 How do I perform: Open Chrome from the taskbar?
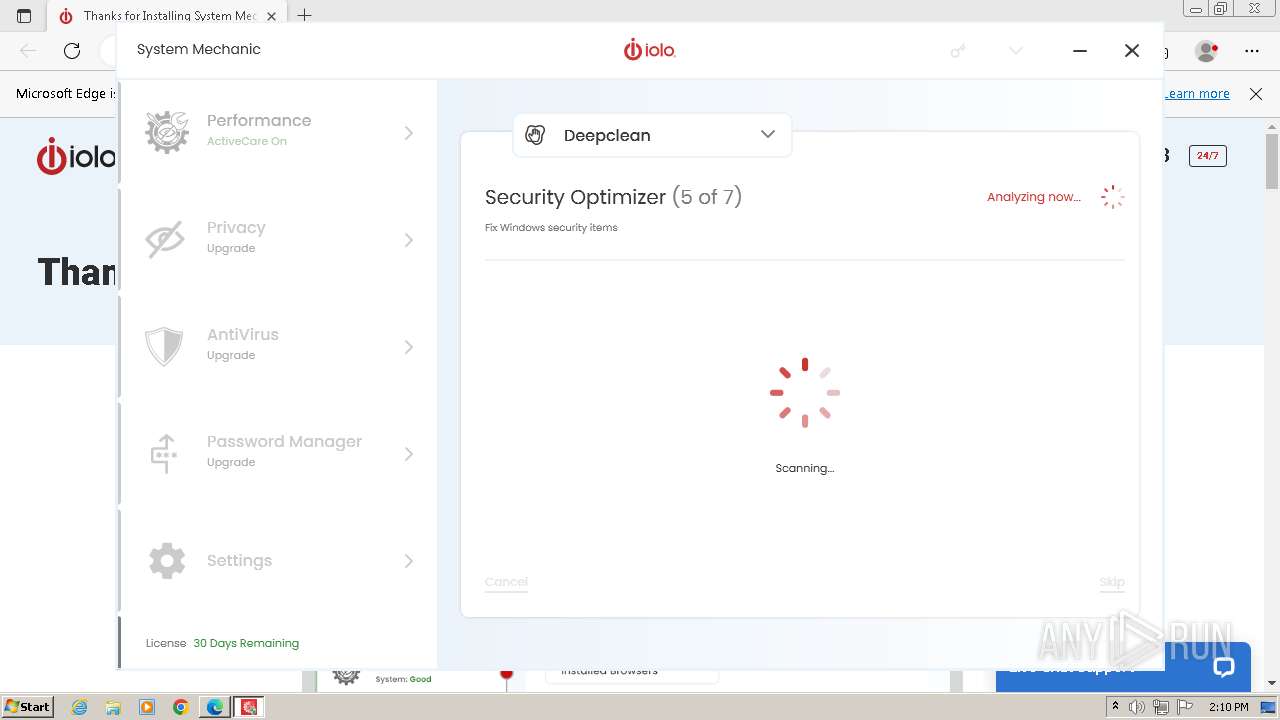pos(181,707)
